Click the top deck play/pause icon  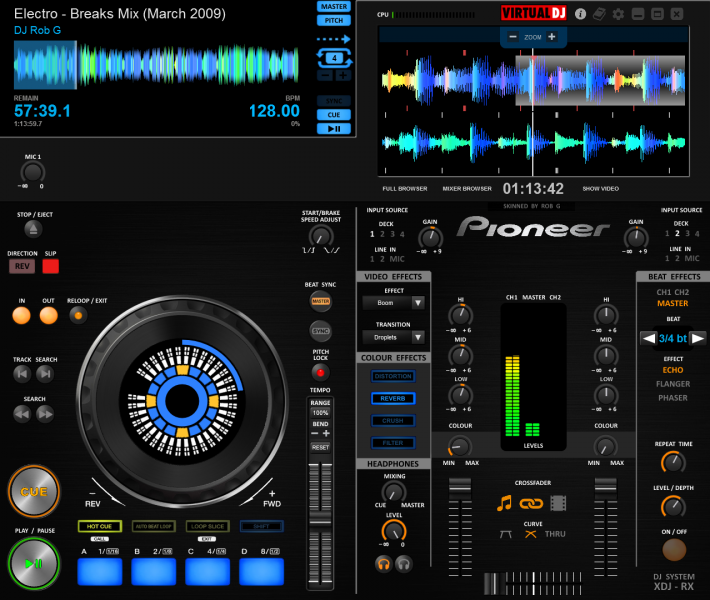point(334,129)
